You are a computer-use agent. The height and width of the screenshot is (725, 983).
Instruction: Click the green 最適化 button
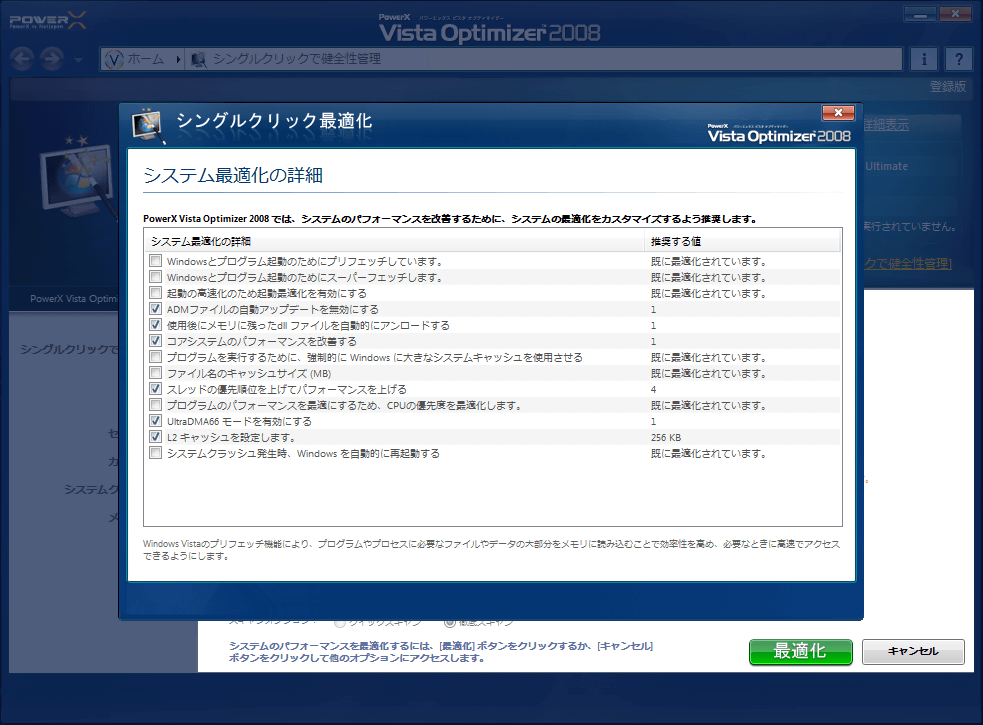coord(801,652)
